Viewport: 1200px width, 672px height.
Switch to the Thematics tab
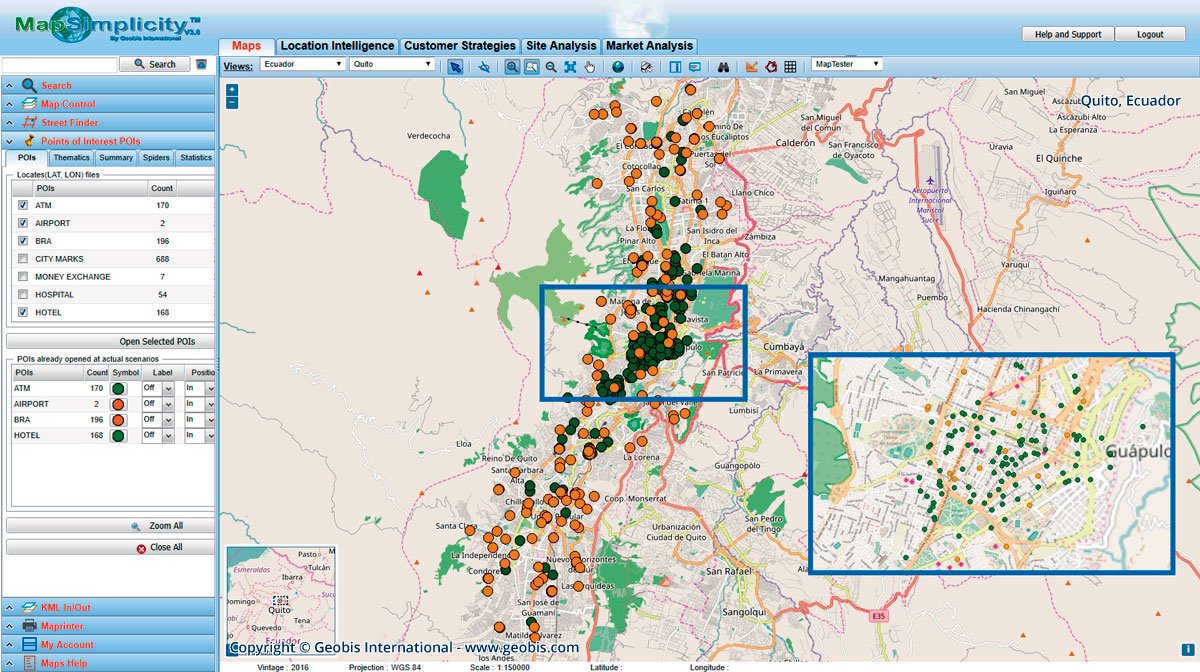coord(71,158)
